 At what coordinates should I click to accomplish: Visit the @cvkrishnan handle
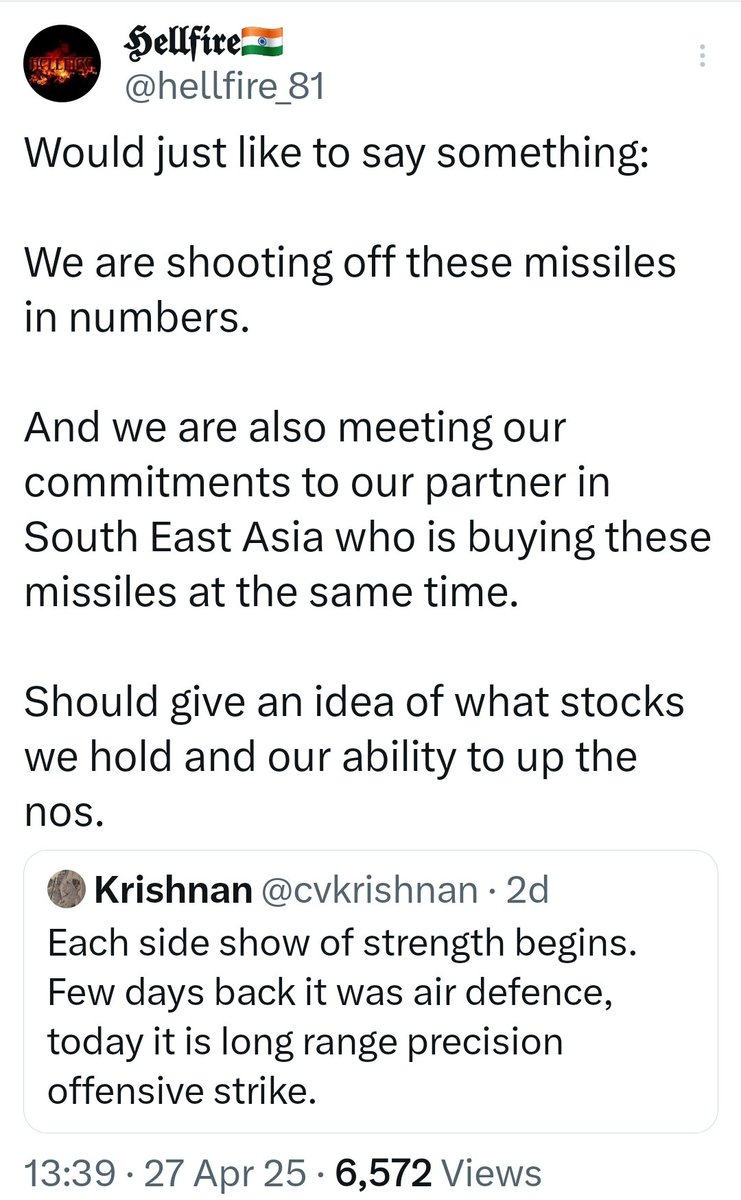pos(367,890)
